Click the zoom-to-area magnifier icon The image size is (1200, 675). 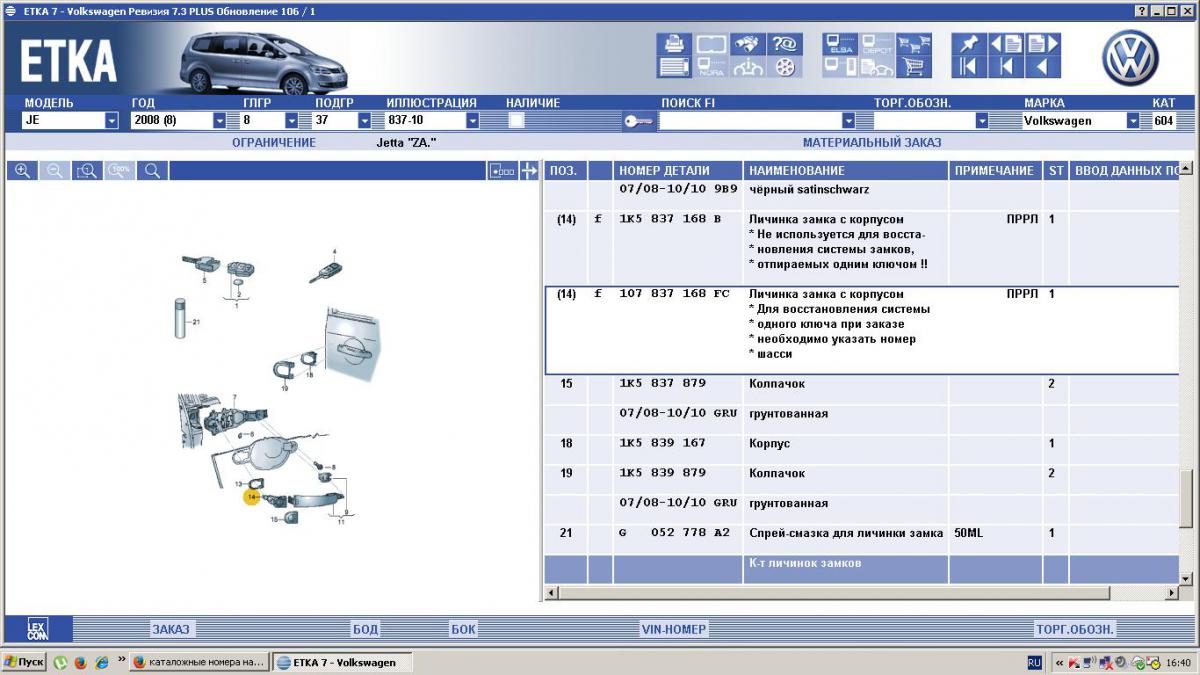click(87, 171)
